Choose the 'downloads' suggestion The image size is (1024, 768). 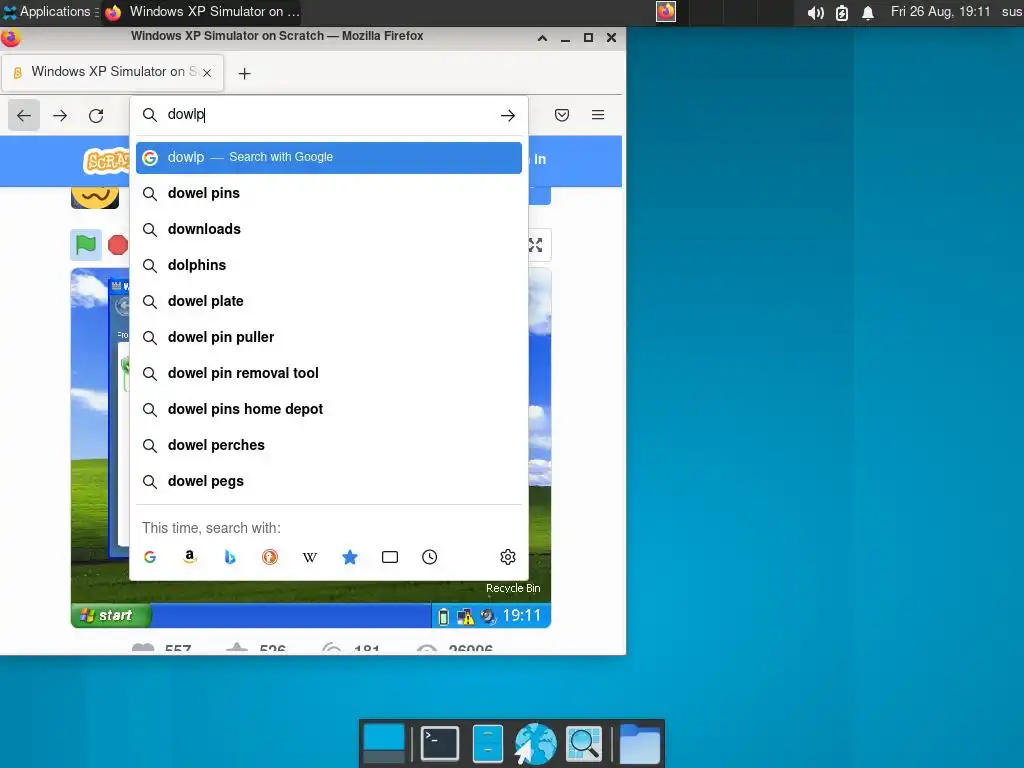coord(328,229)
